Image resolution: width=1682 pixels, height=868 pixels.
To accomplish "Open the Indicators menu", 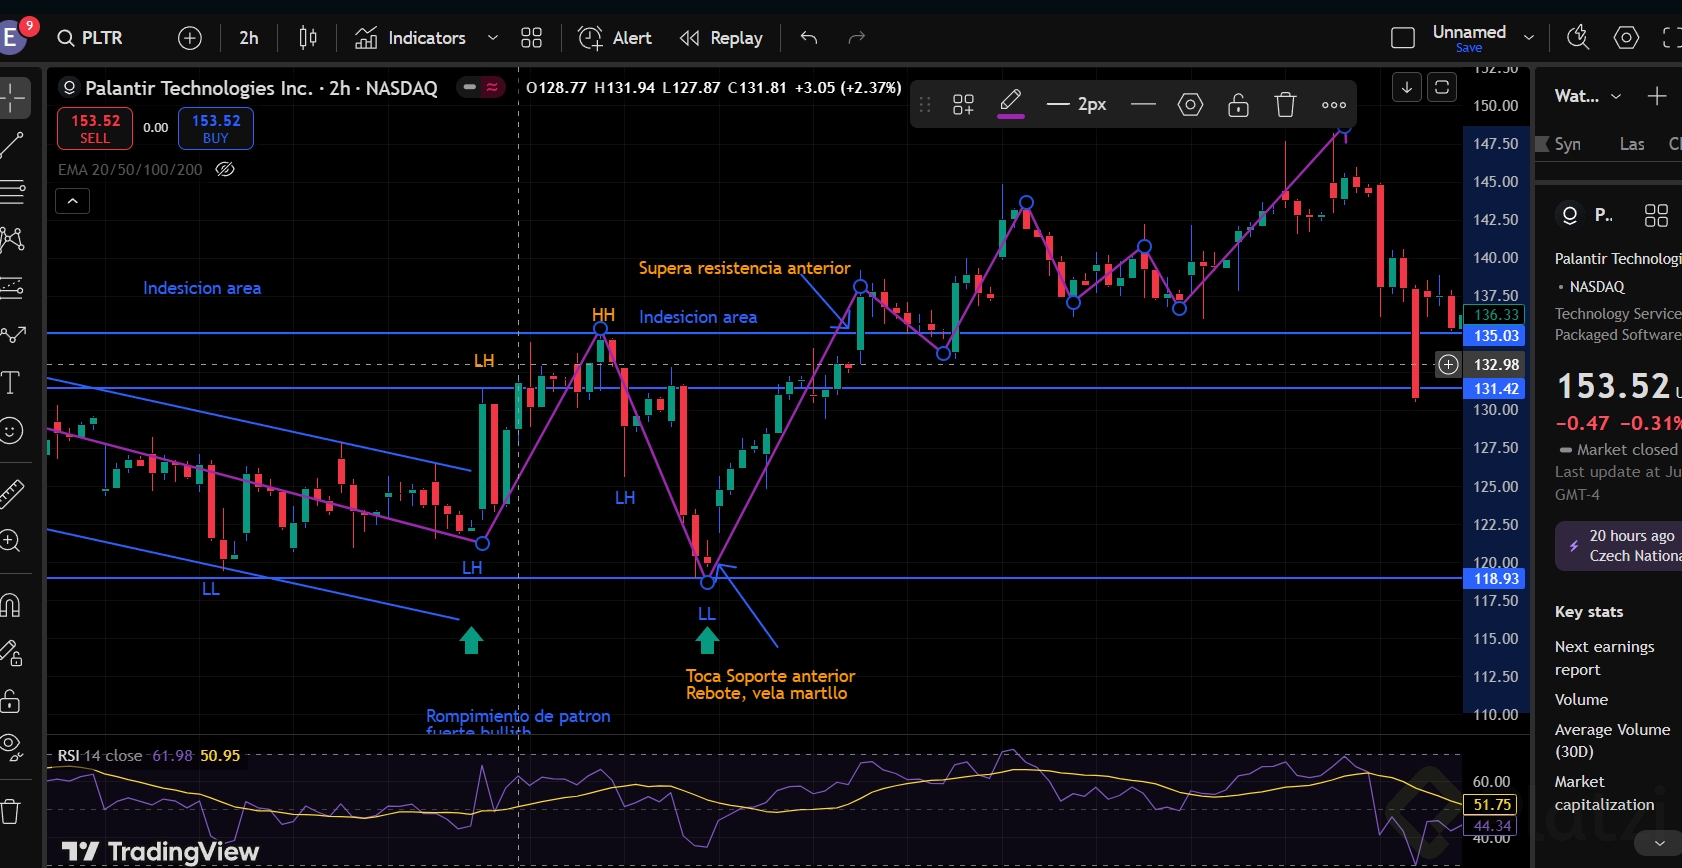I will [410, 38].
